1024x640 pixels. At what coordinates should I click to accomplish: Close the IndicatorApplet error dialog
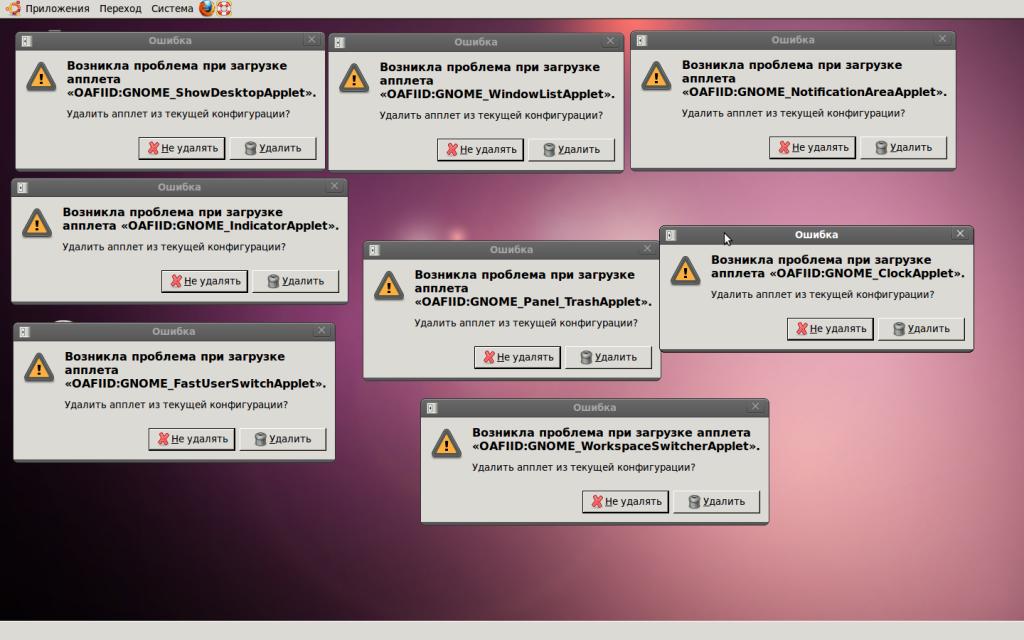[334, 186]
